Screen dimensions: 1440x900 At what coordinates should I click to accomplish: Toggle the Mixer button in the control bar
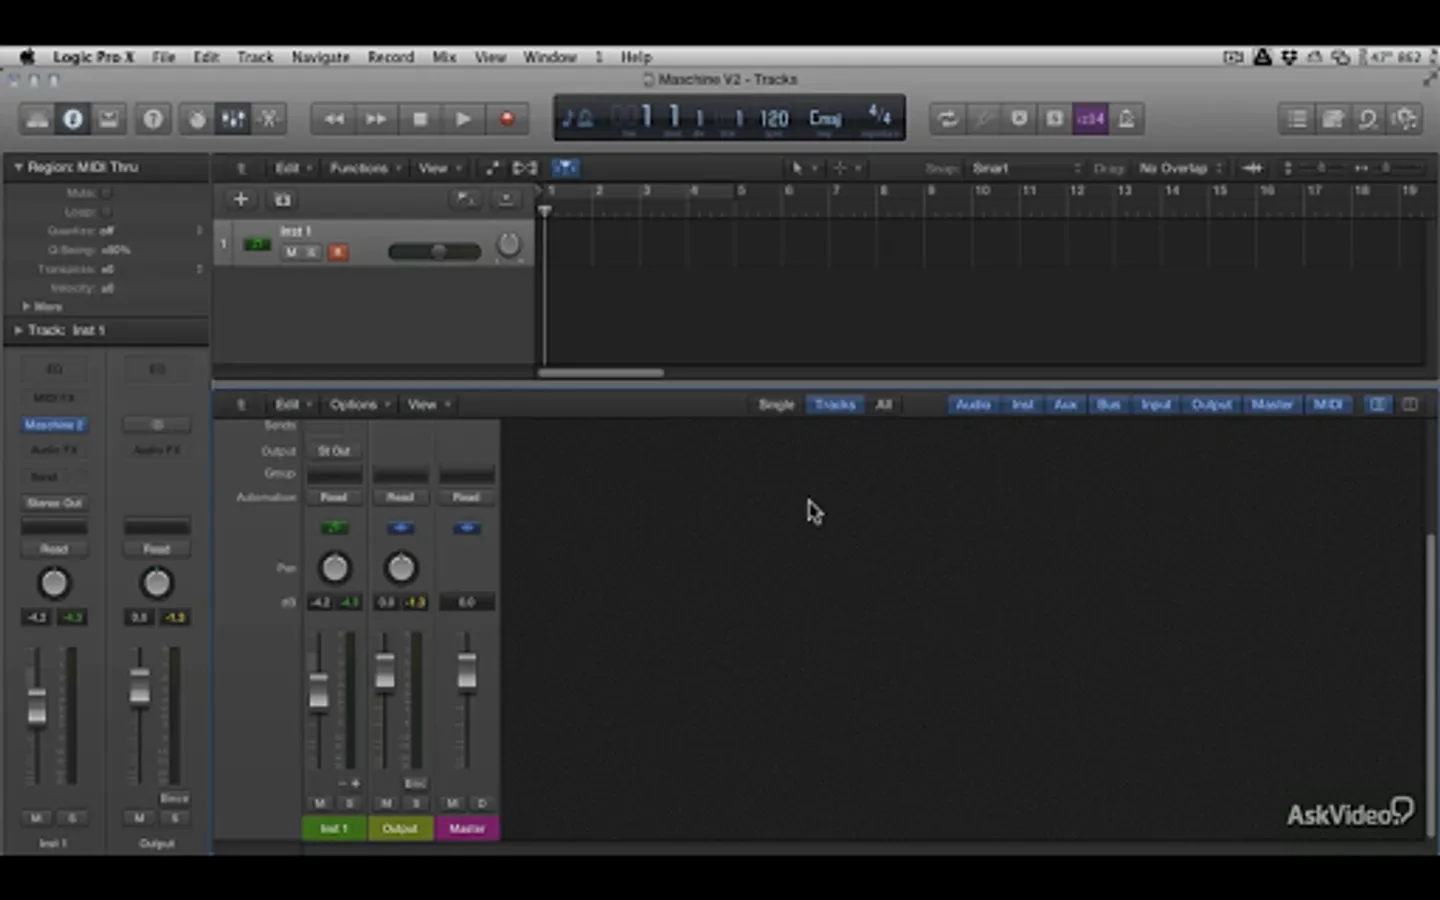click(233, 119)
